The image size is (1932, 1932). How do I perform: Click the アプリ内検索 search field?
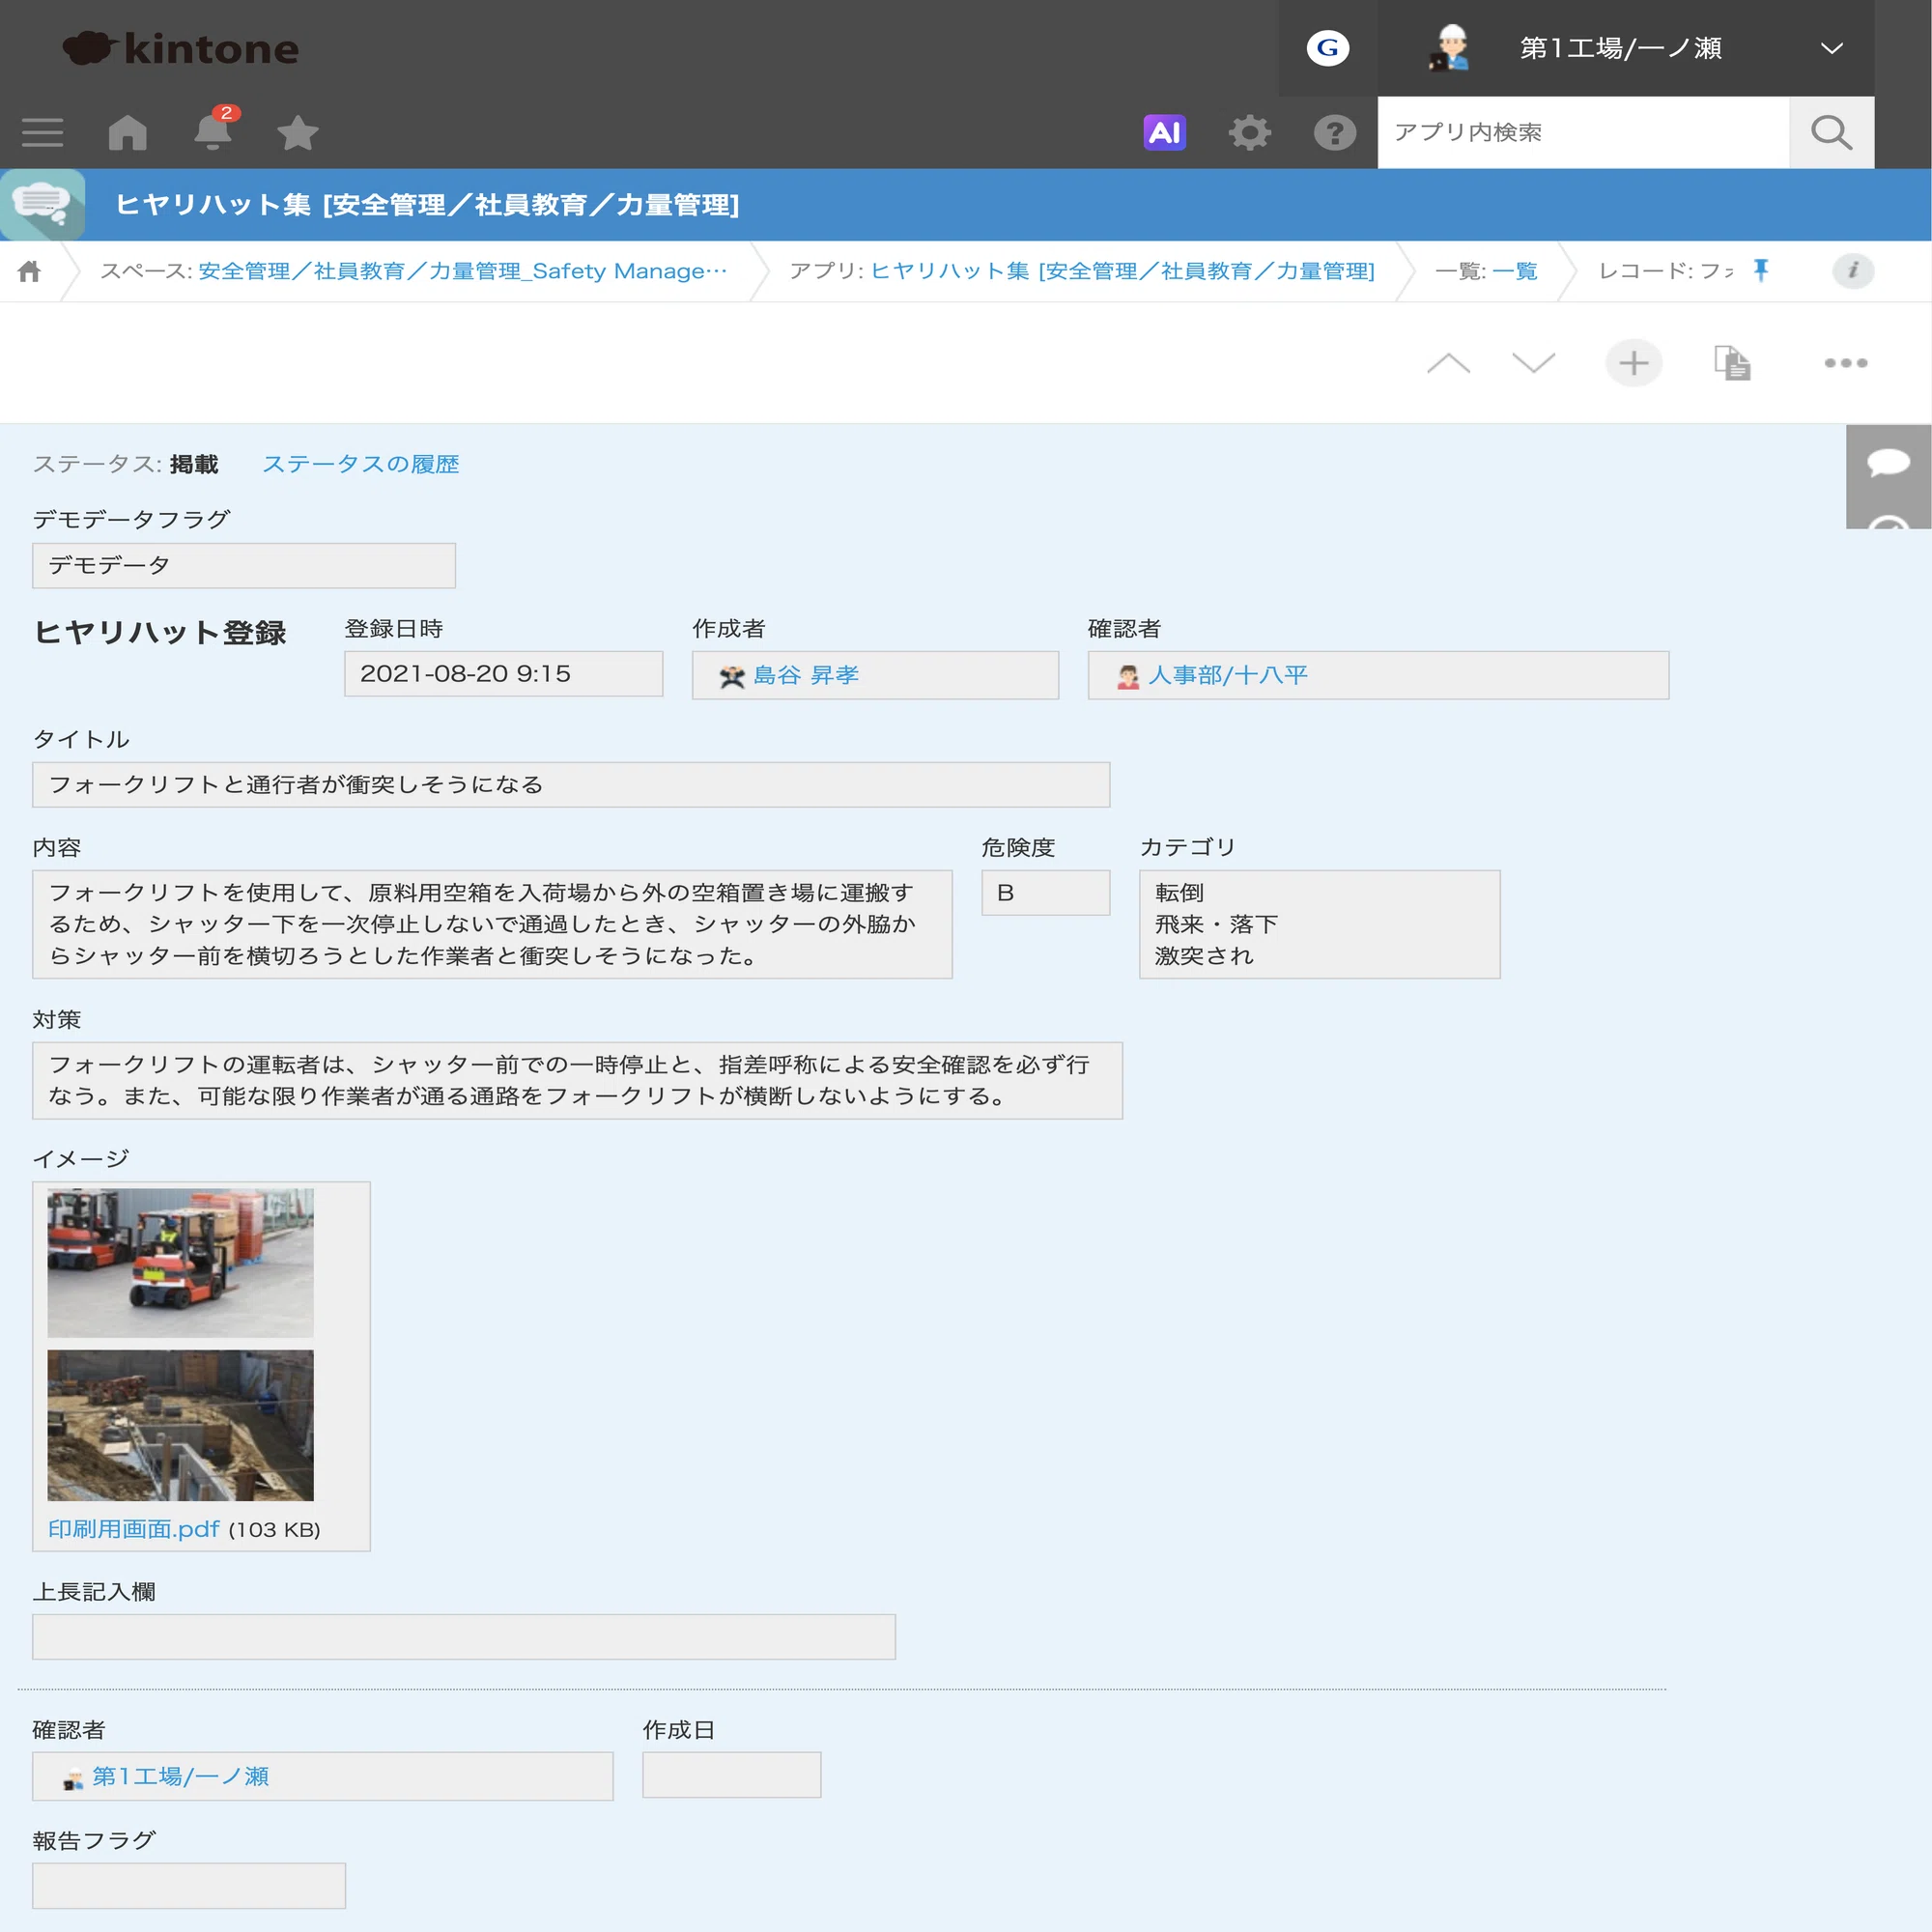coord(1583,132)
